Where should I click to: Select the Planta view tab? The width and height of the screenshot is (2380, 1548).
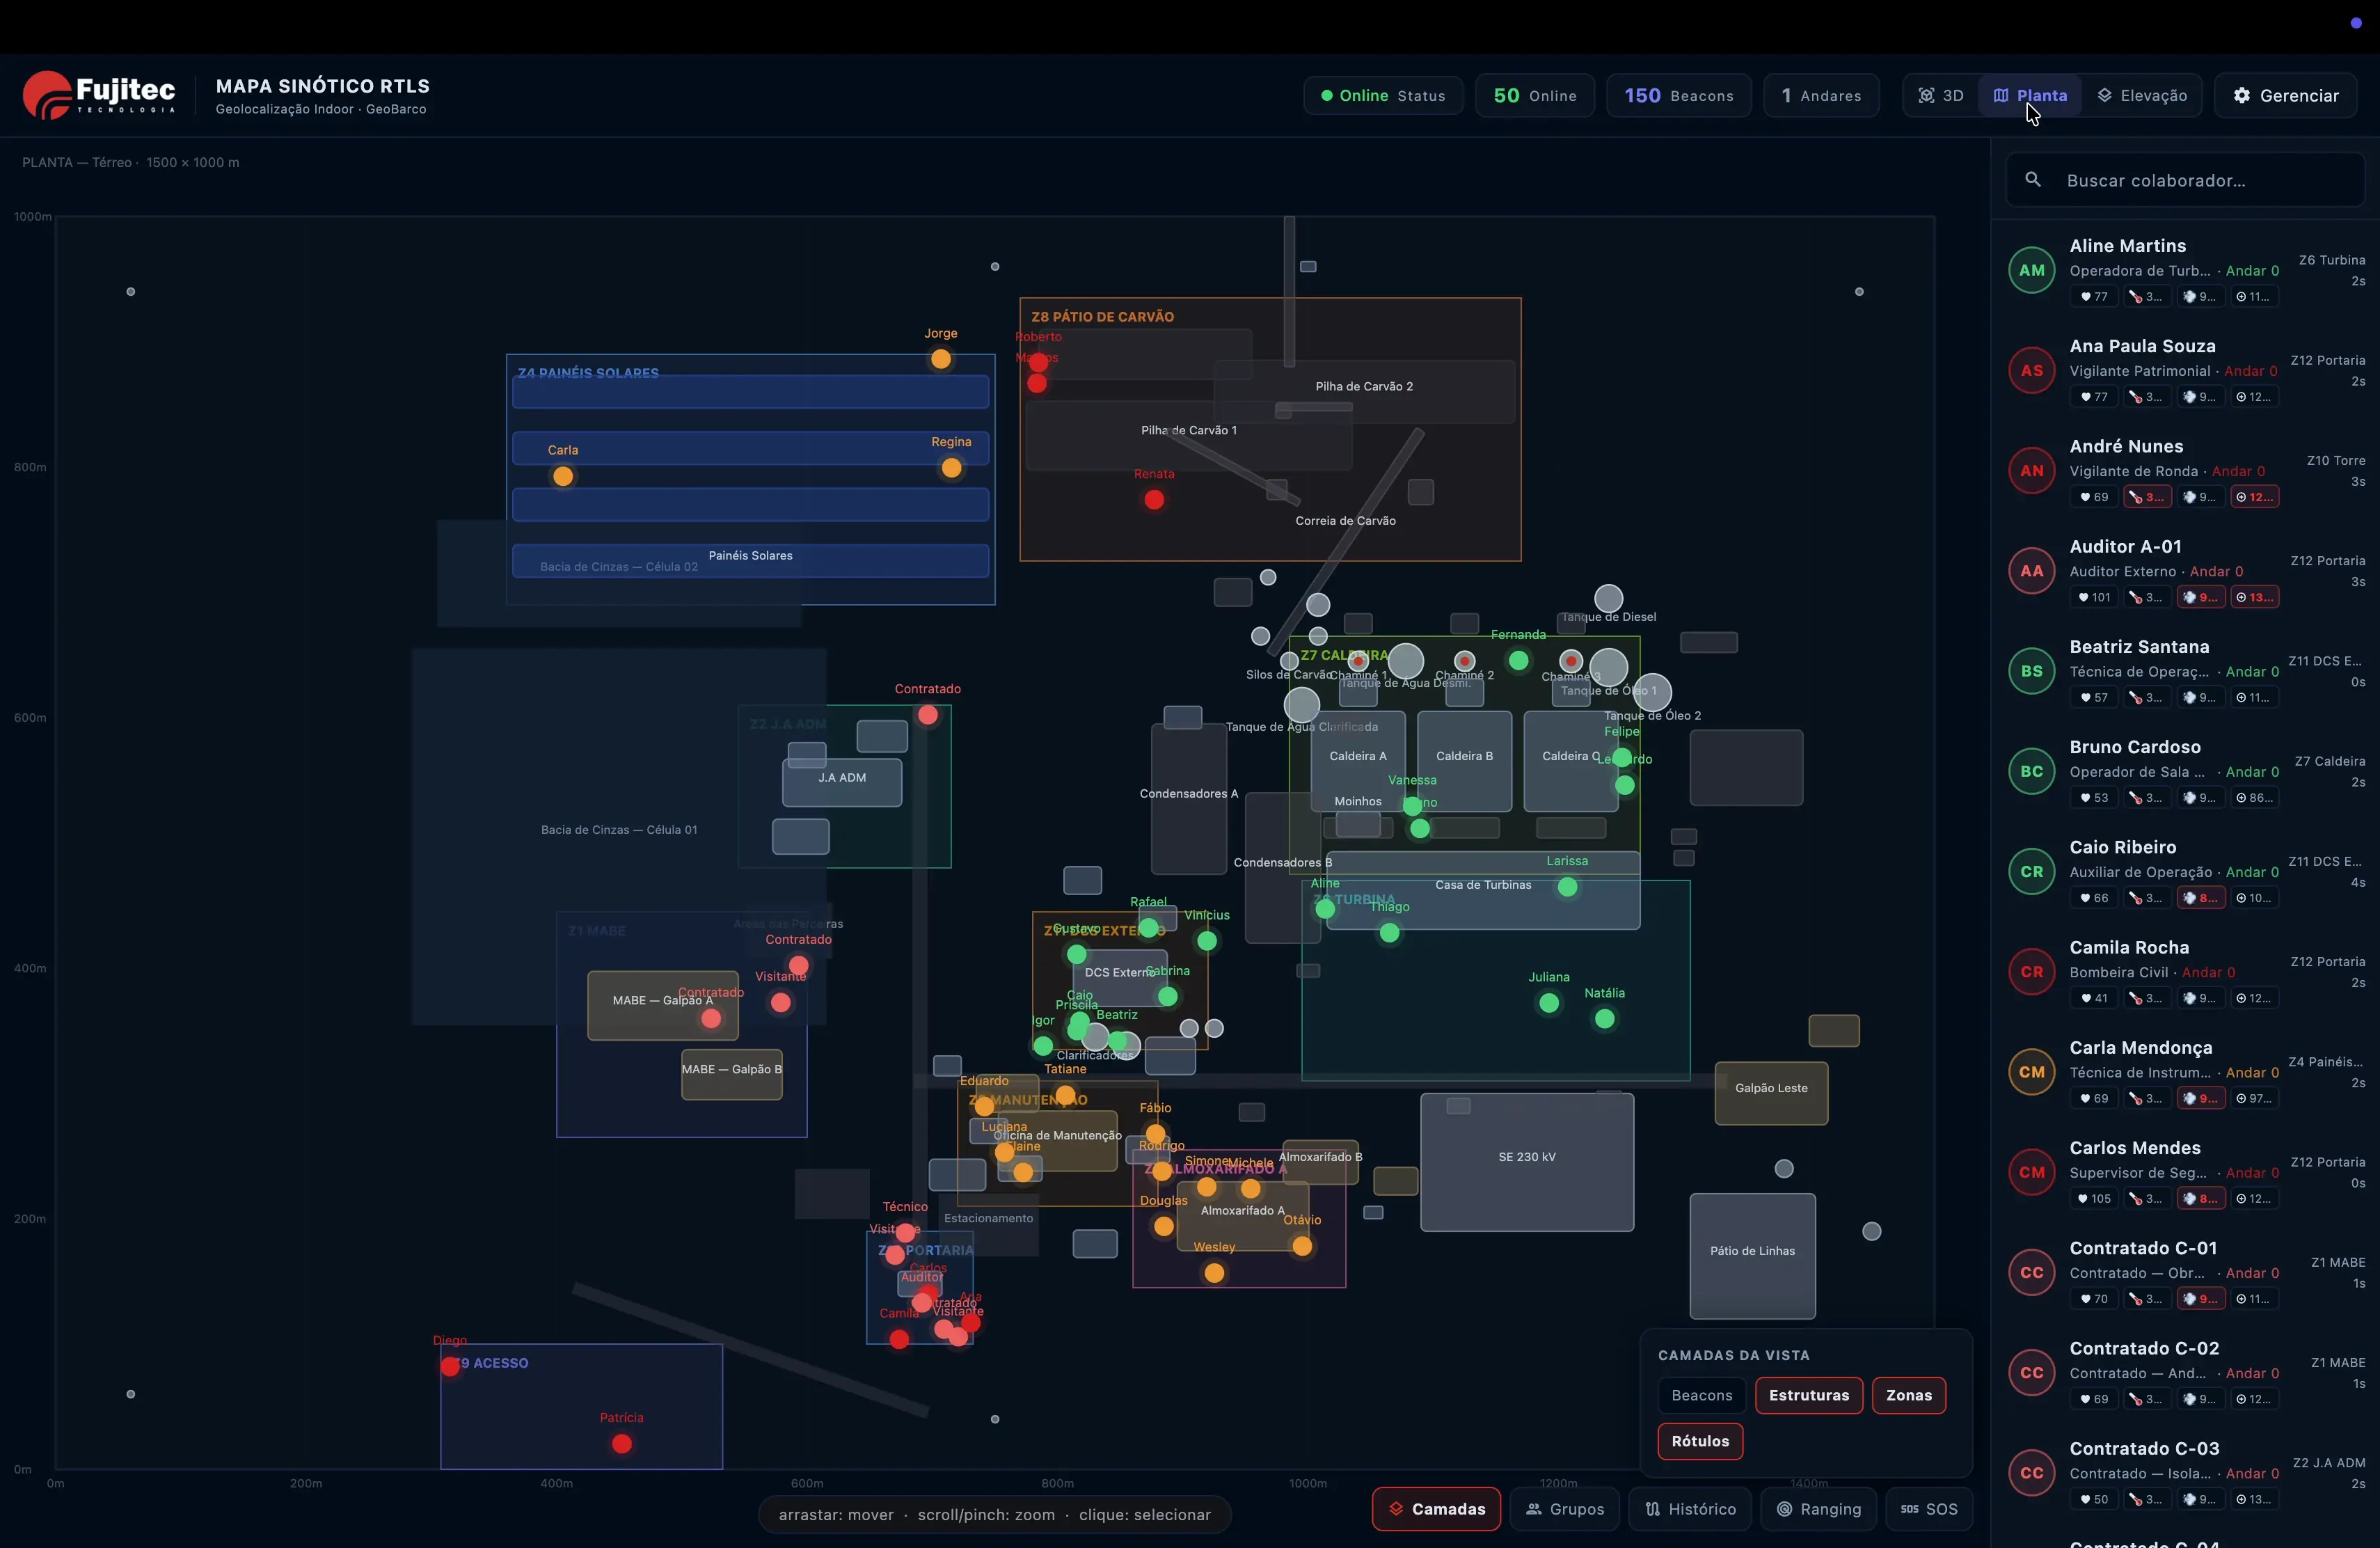click(2030, 96)
